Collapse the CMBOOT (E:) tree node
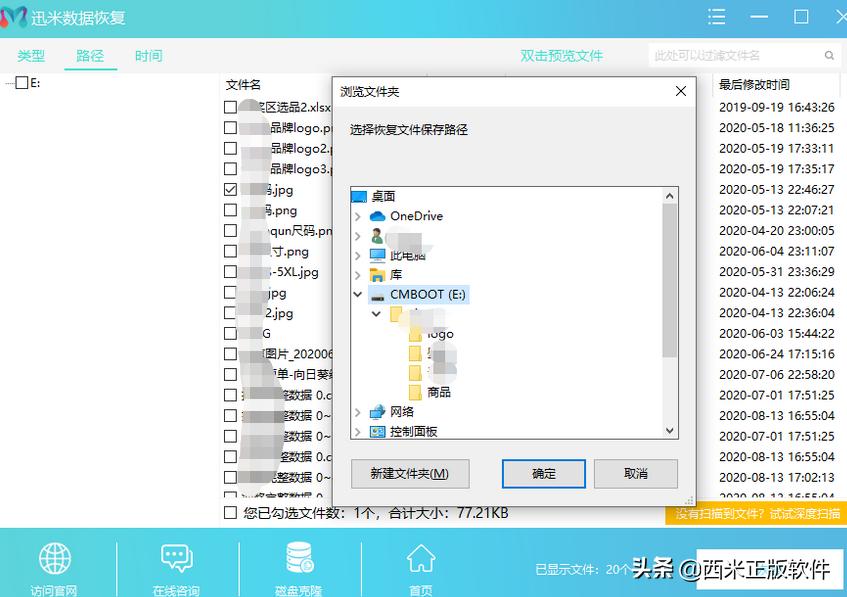Screen dimensions: 847x597 [x=357, y=294]
